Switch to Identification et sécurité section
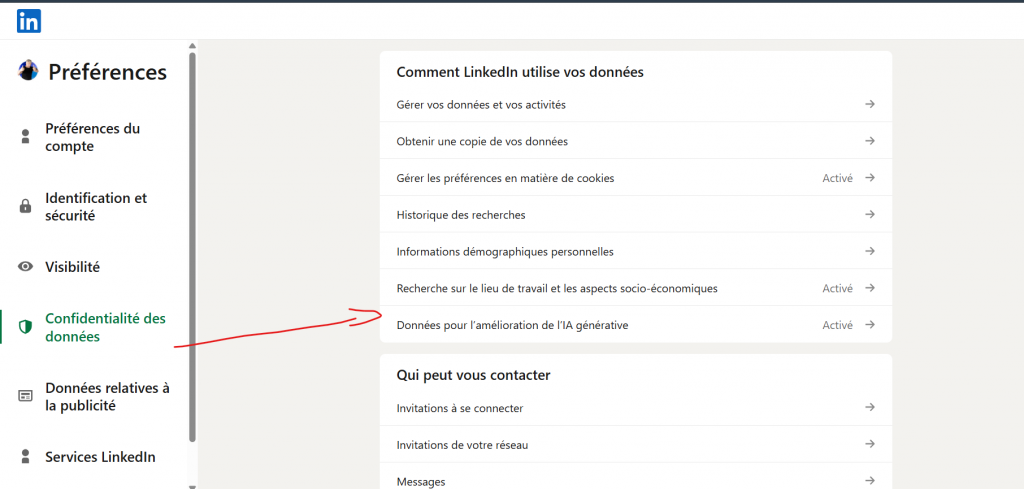This screenshot has height=489, width=1024. [95, 207]
